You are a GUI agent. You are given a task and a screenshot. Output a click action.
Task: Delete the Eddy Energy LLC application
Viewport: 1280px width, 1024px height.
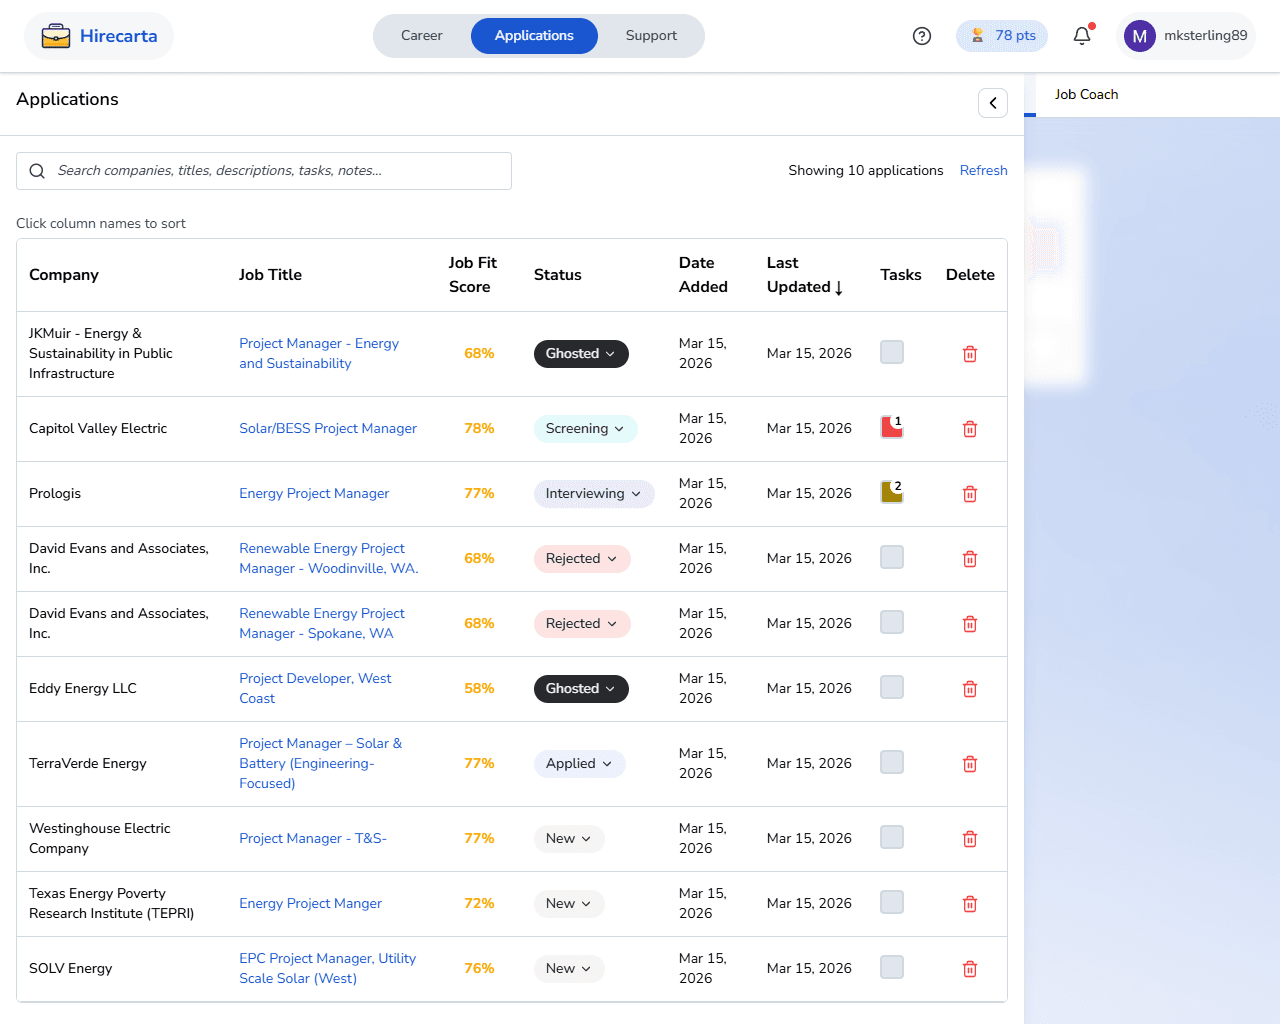point(969,689)
